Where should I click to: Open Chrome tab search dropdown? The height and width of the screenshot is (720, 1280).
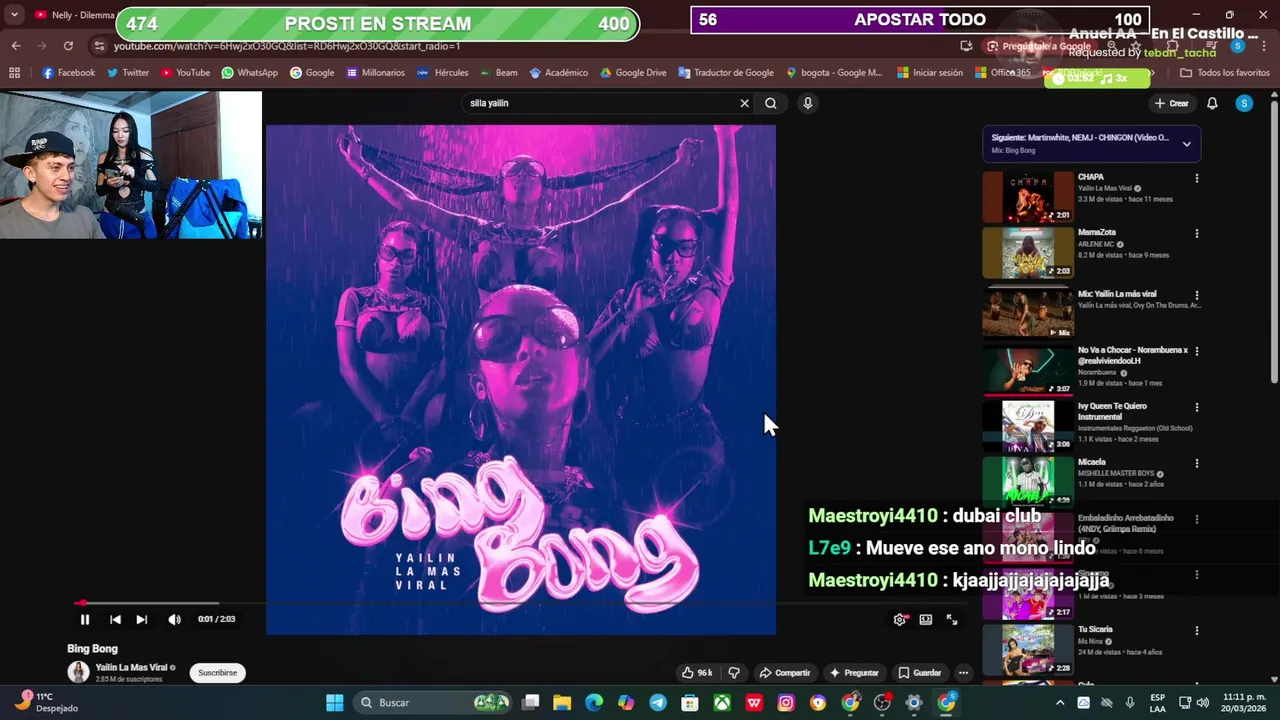click(14, 15)
